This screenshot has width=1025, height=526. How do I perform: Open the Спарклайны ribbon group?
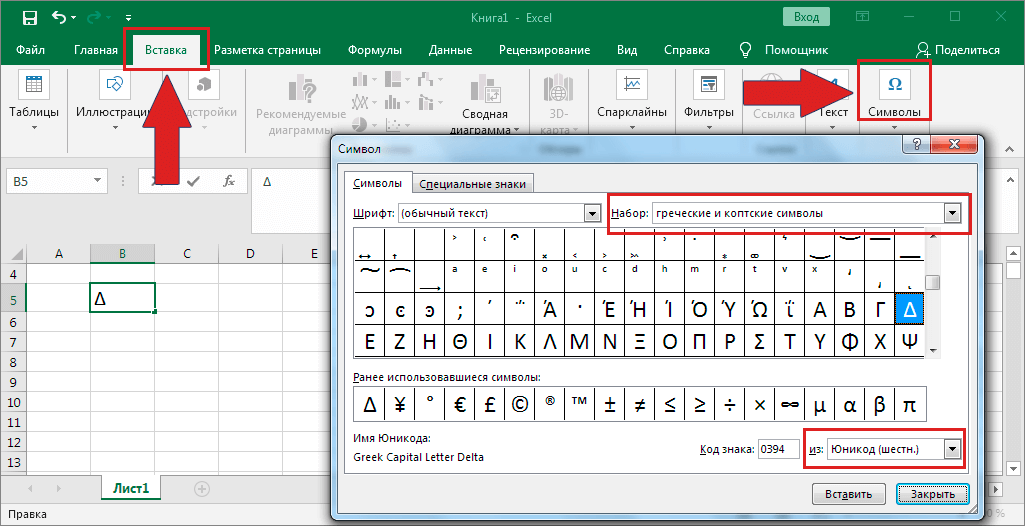pyautogui.click(x=632, y=100)
